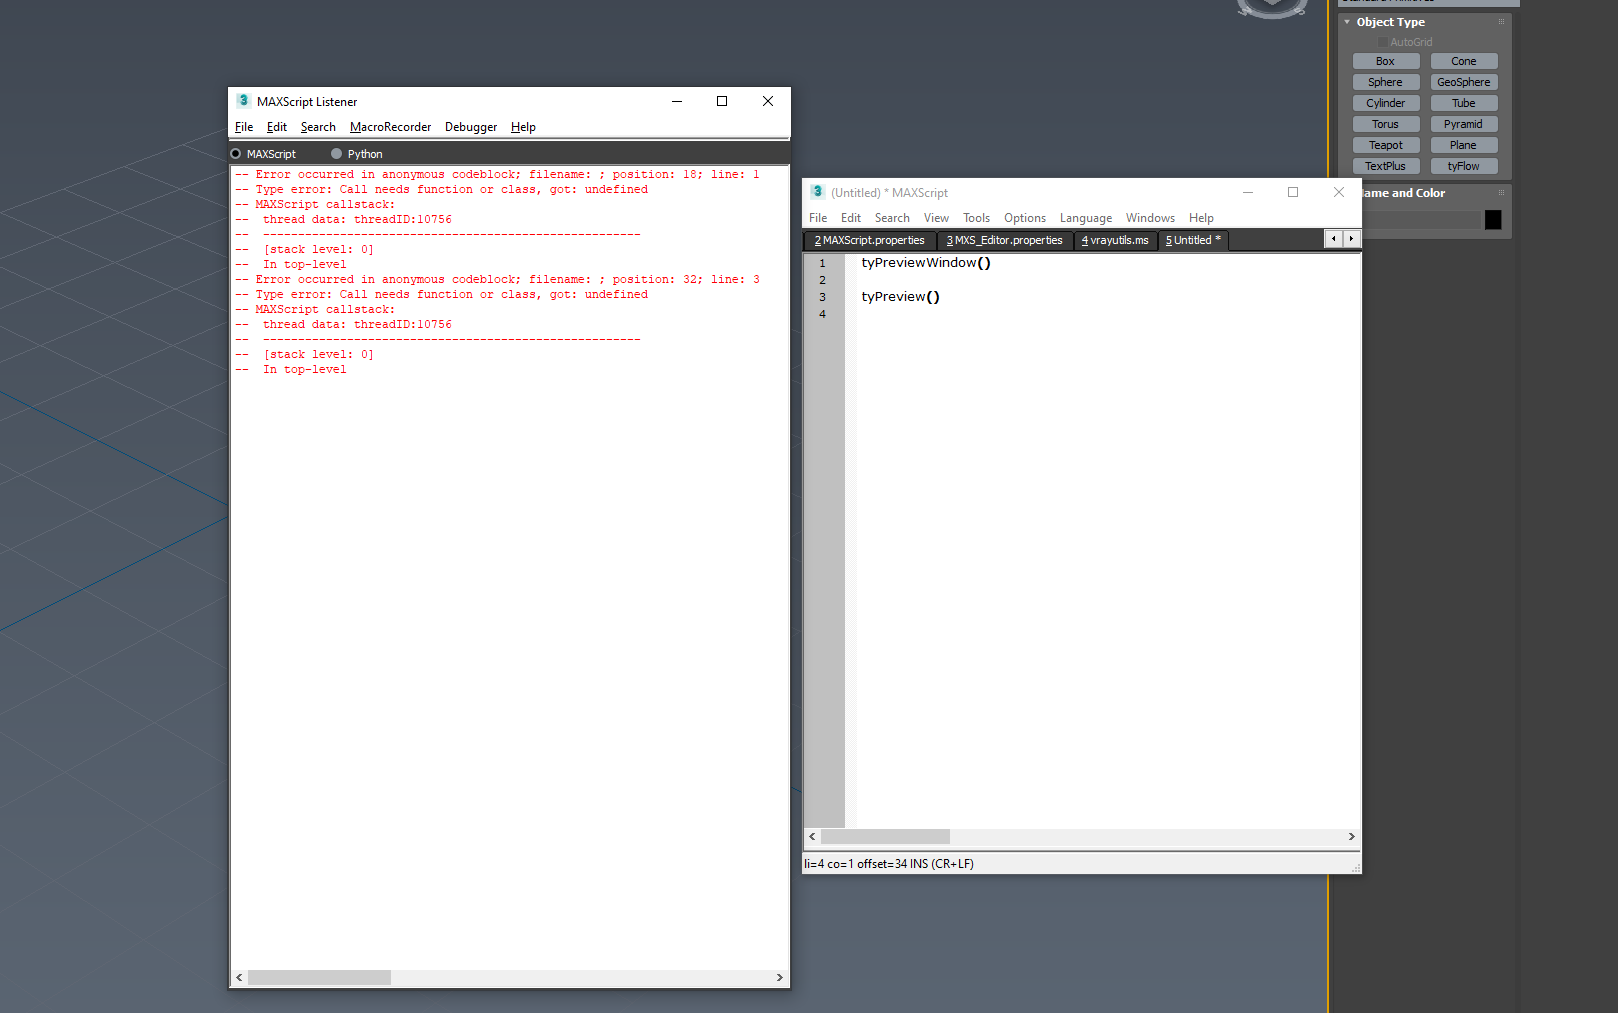Click the black object color swatch
The image size is (1618, 1013).
1493,220
